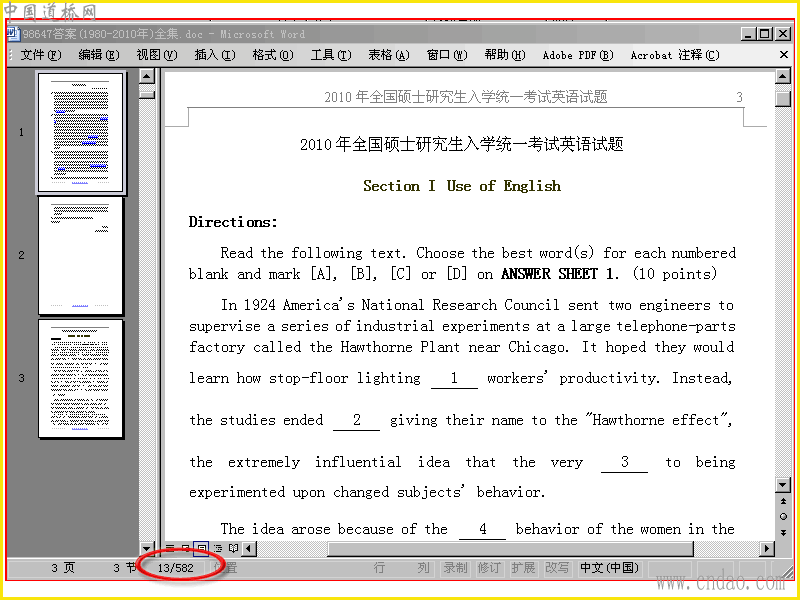Open the 视图(V) View menu
Image resolution: width=800 pixels, height=600 pixels.
pyautogui.click(x=157, y=55)
